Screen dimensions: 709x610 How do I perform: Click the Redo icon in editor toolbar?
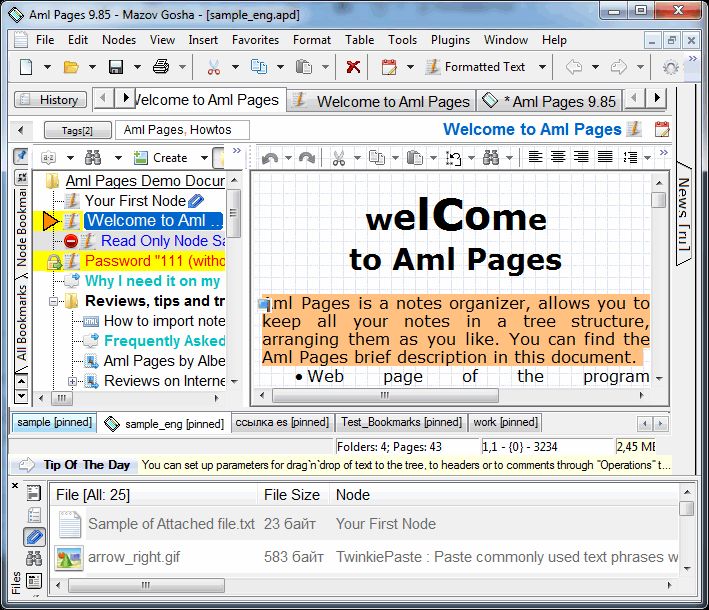click(307, 158)
